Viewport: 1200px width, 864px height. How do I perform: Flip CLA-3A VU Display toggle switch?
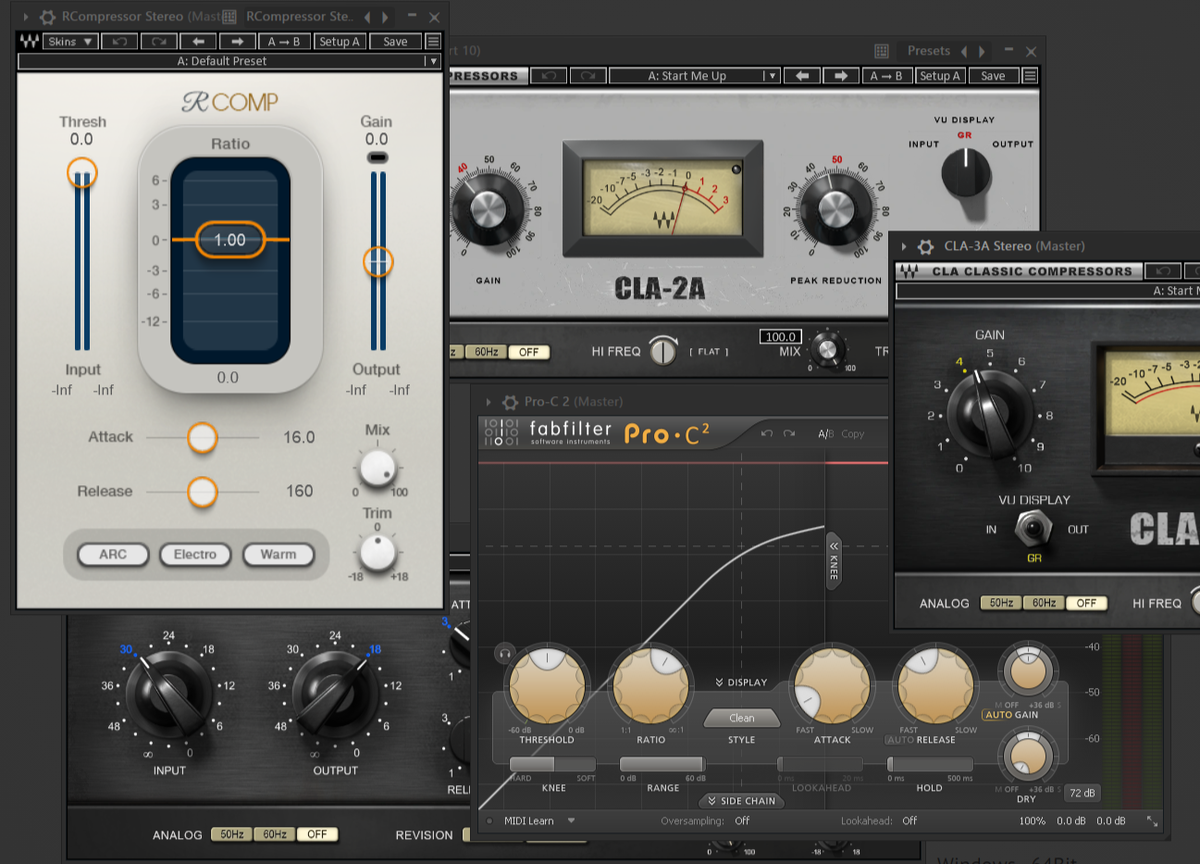1034,529
